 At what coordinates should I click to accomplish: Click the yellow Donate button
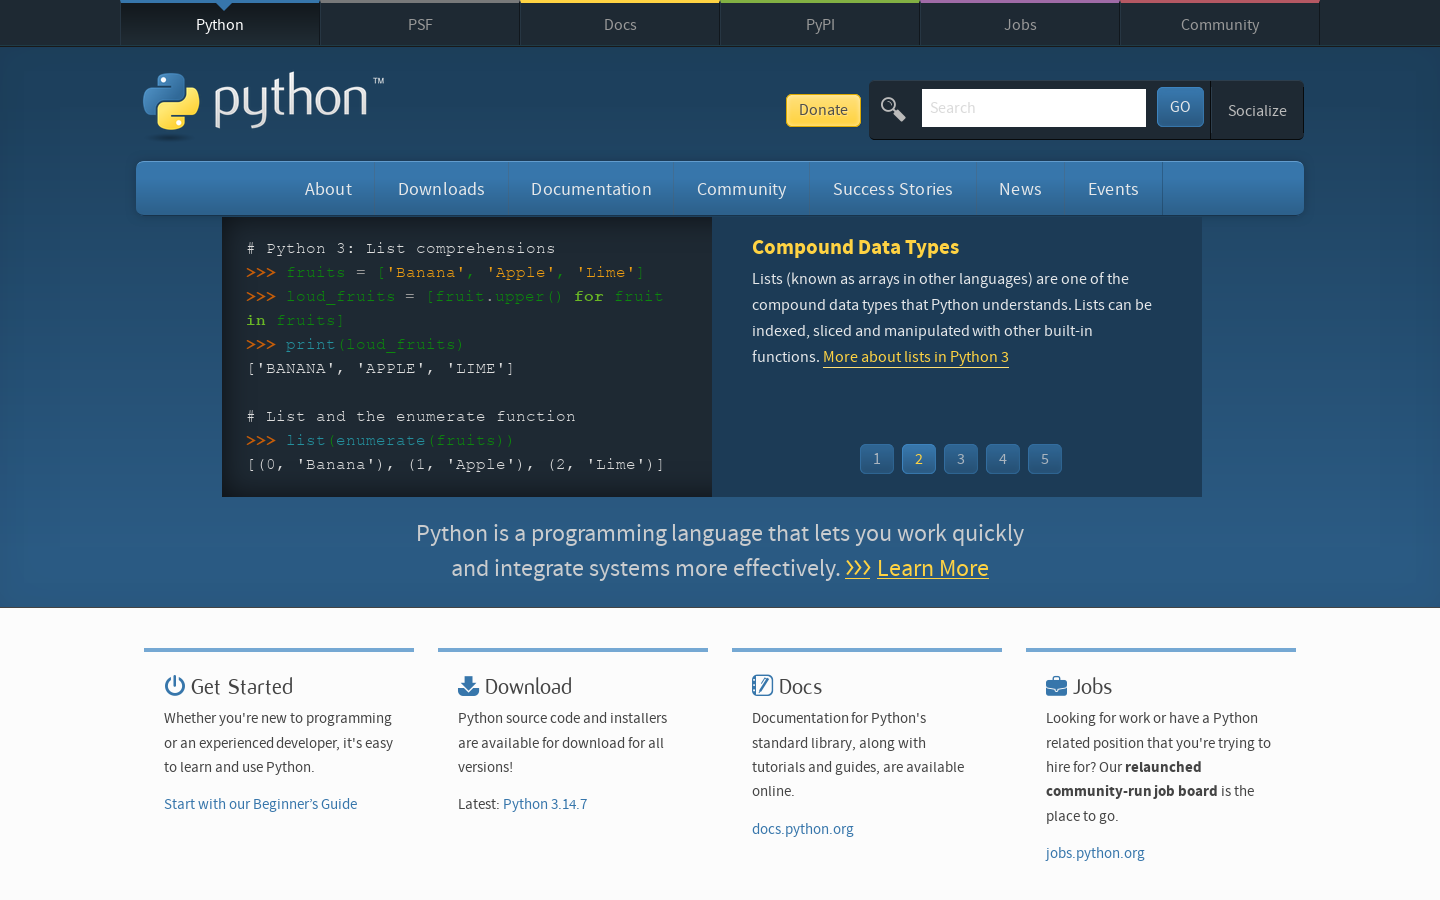coord(823,110)
